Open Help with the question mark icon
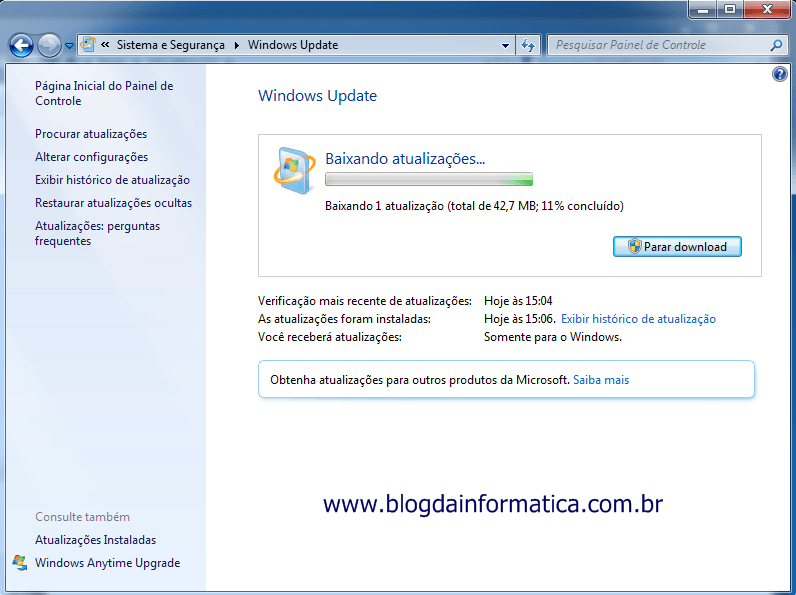Image resolution: width=796 pixels, height=595 pixels. [780, 74]
